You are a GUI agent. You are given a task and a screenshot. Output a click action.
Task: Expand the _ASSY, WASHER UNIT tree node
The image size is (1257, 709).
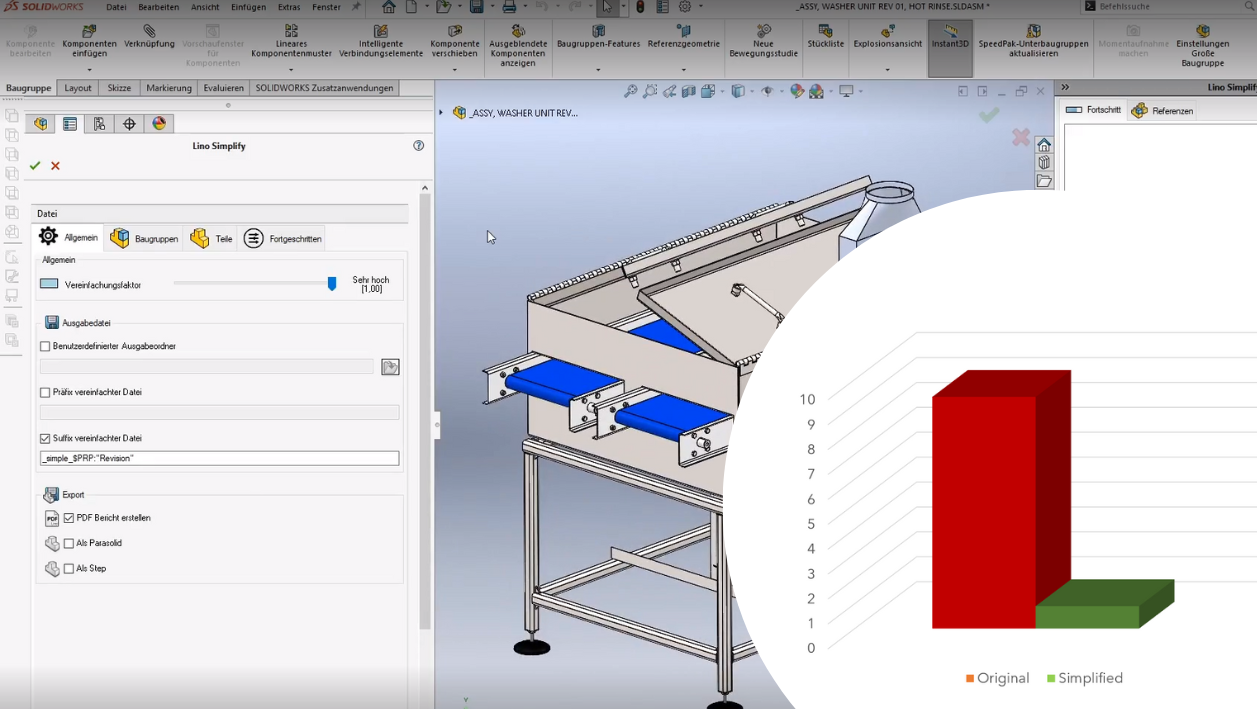coord(441,113)
